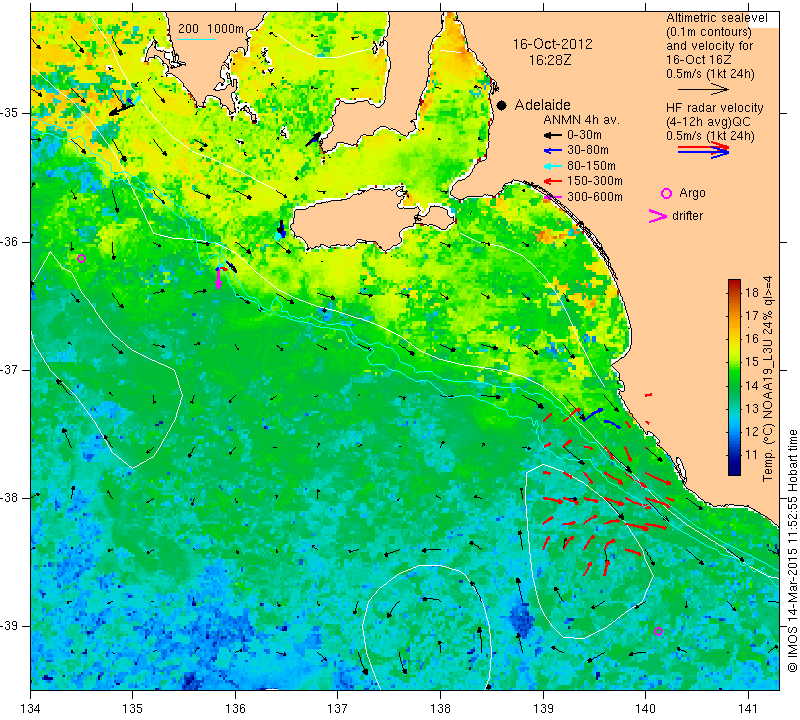Click the 11 degree colorbar label
The width and height of the screenshot is (800, 720).
click(752, 455)
